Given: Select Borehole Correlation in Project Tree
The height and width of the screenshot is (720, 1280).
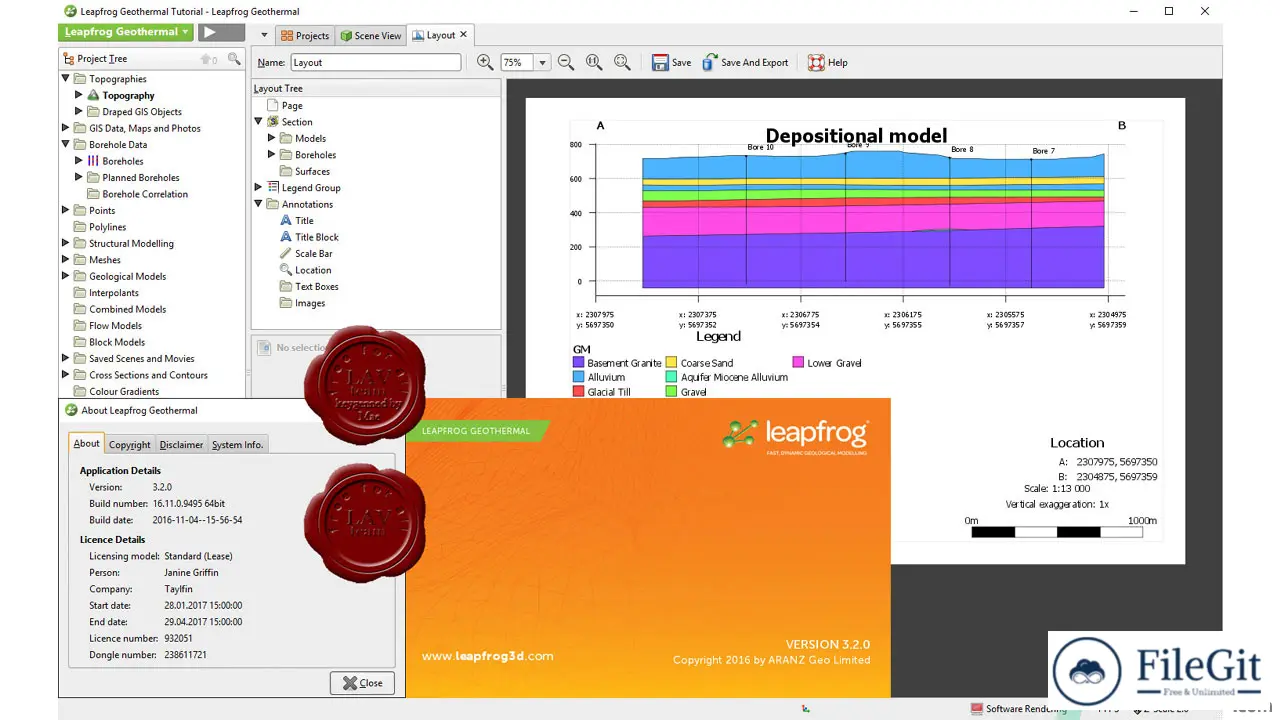Looking at the screenshot, I should coord(145,194).
